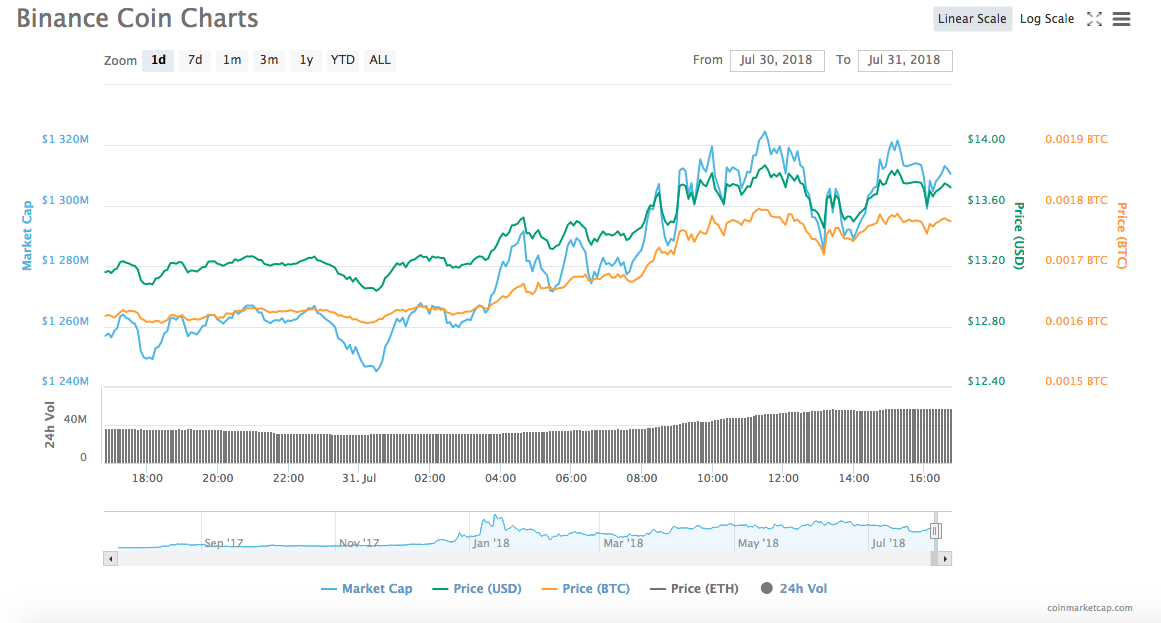The image size is (1161, 623).
Task: Click the 40M volume axis label
Action: 76,419
